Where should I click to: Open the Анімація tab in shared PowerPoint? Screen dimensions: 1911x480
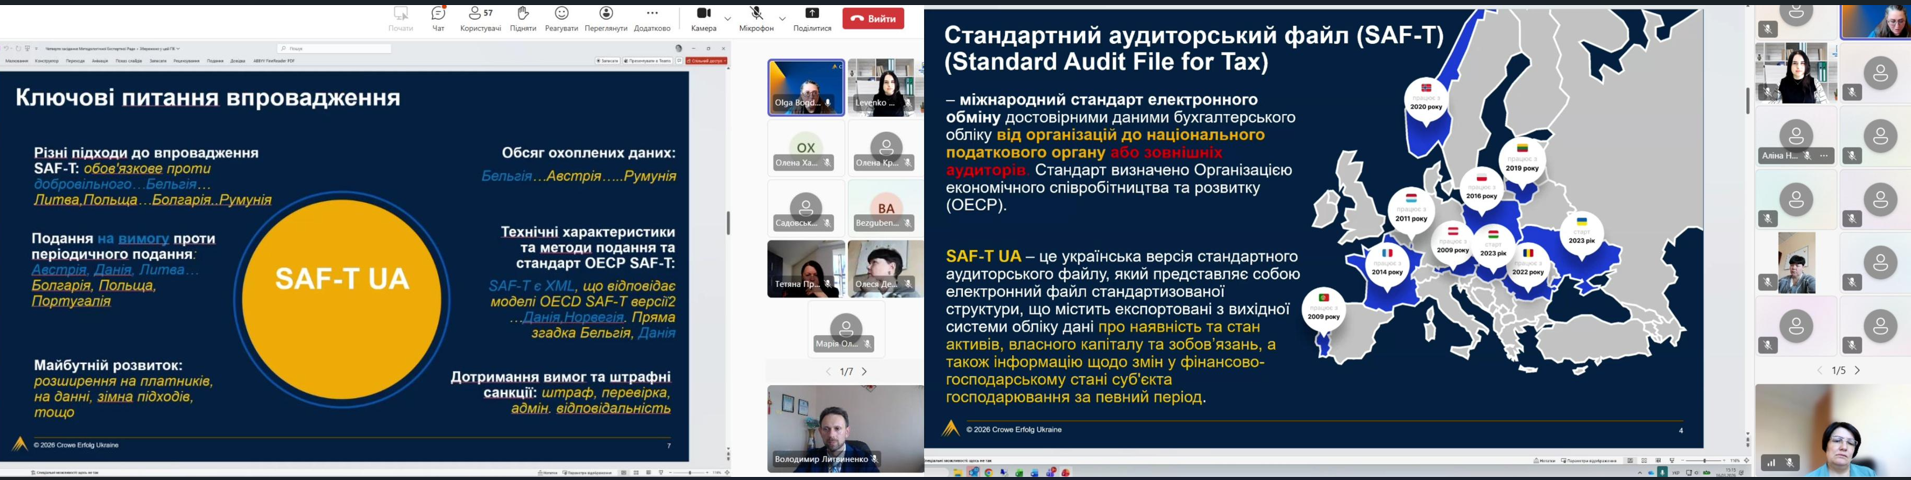(100, 61)
